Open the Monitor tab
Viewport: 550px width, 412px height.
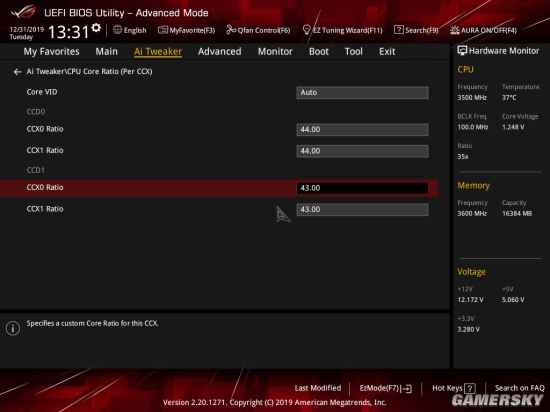[x=275, y=52]
